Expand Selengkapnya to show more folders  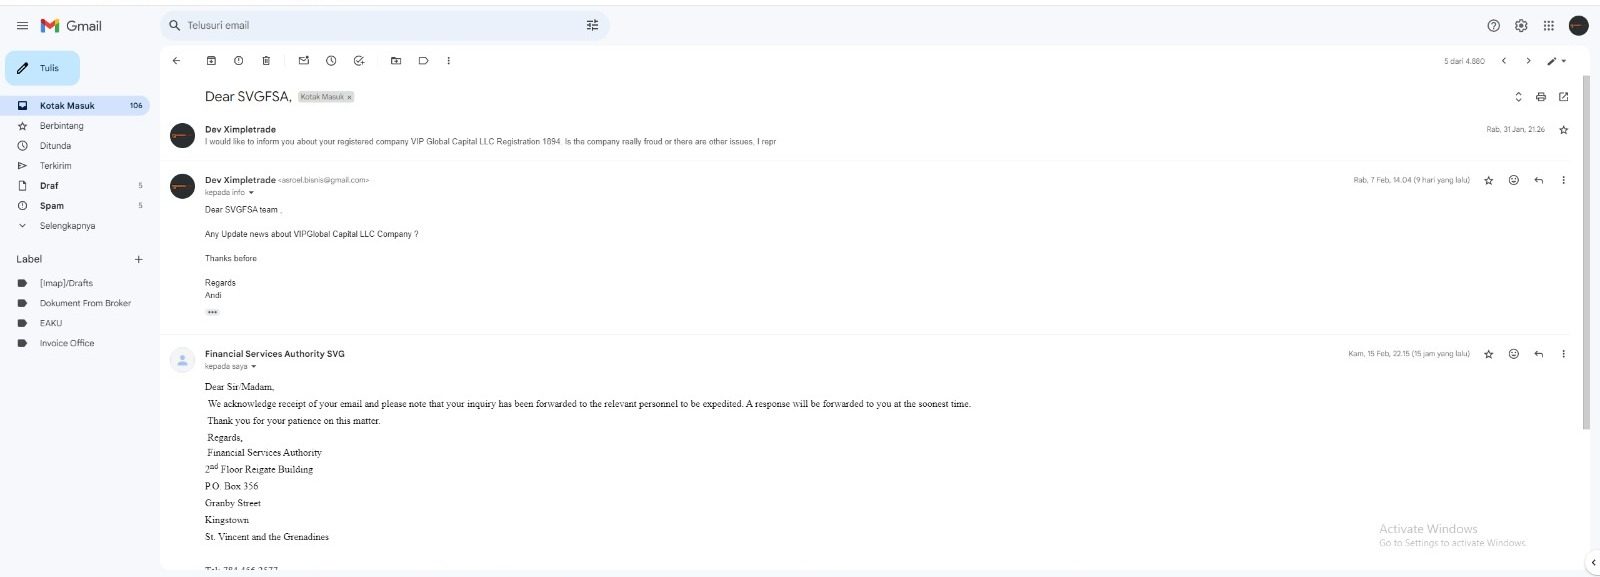pos(67,226)
